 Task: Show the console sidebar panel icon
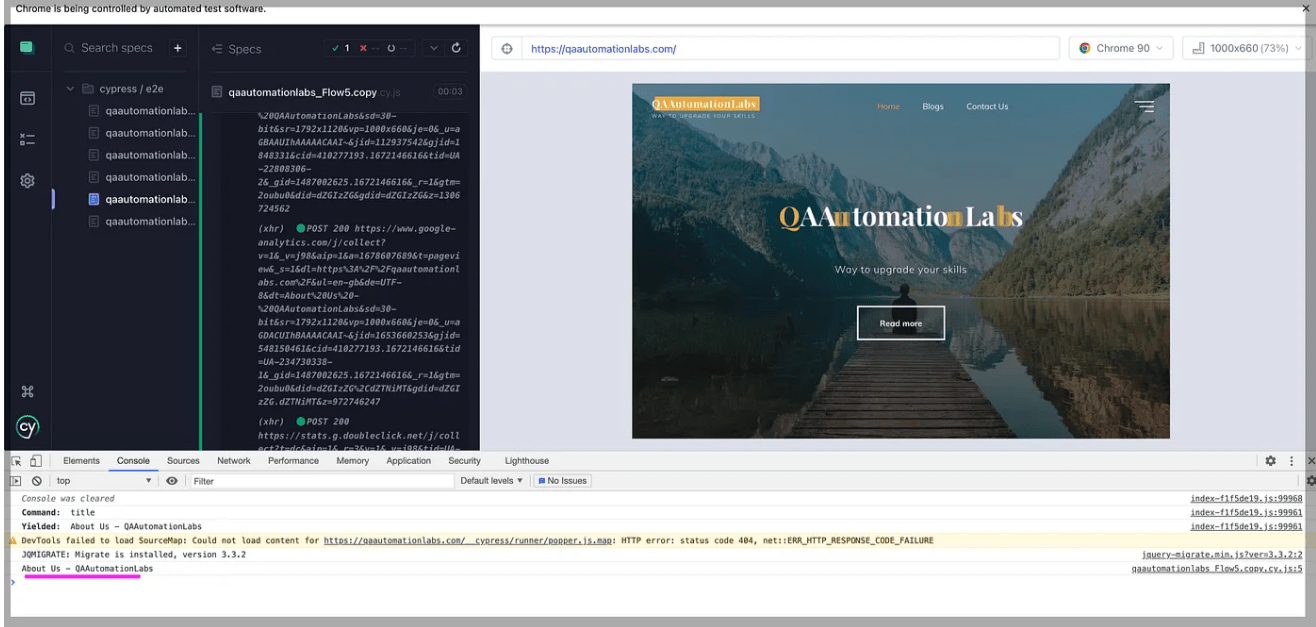click(16, 481)
